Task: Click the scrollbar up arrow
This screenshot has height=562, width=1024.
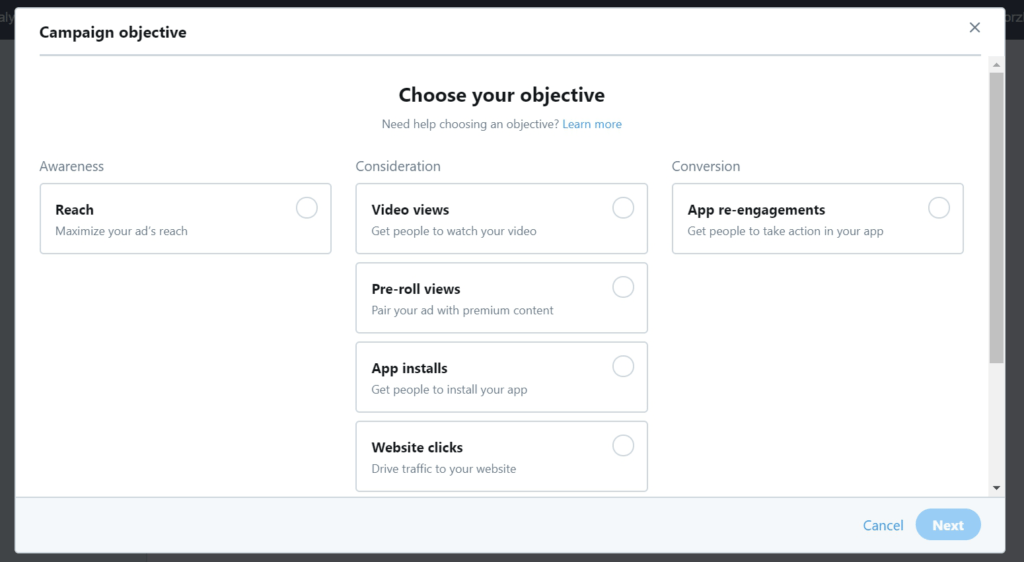Action: (996, 65)
